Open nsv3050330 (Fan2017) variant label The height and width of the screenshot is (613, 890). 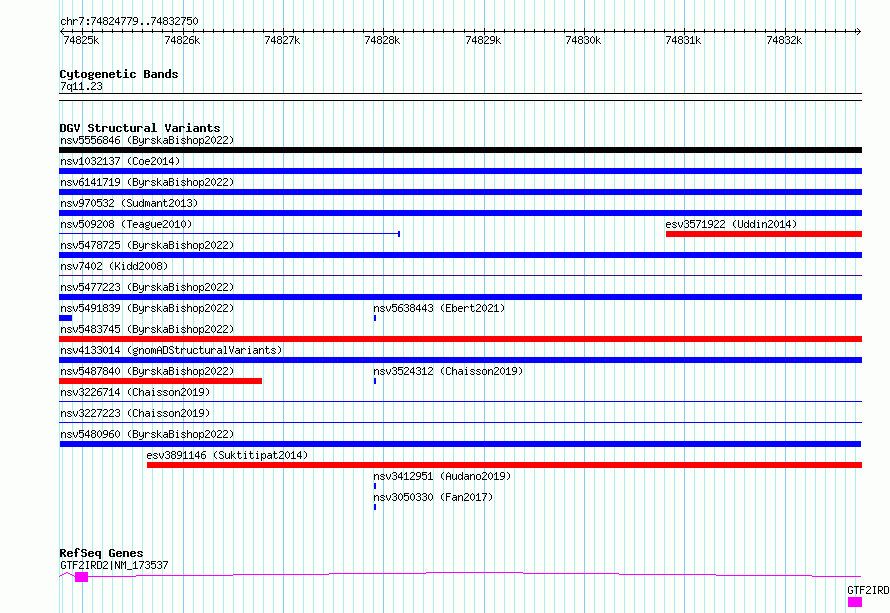tap(433, 497)
